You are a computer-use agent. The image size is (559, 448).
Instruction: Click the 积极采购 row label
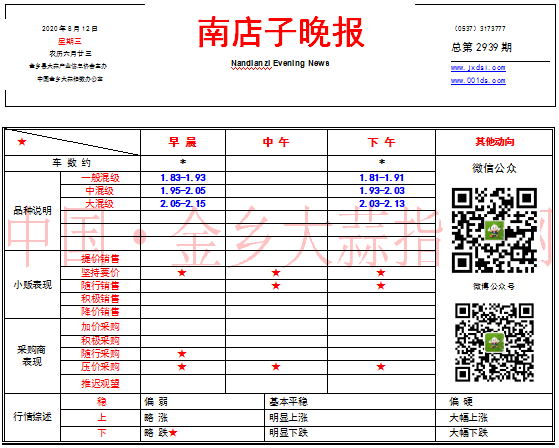(100, 341)
